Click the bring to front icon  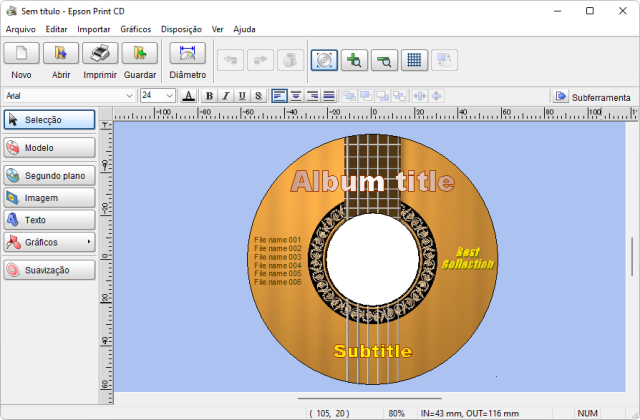(349, 96)
